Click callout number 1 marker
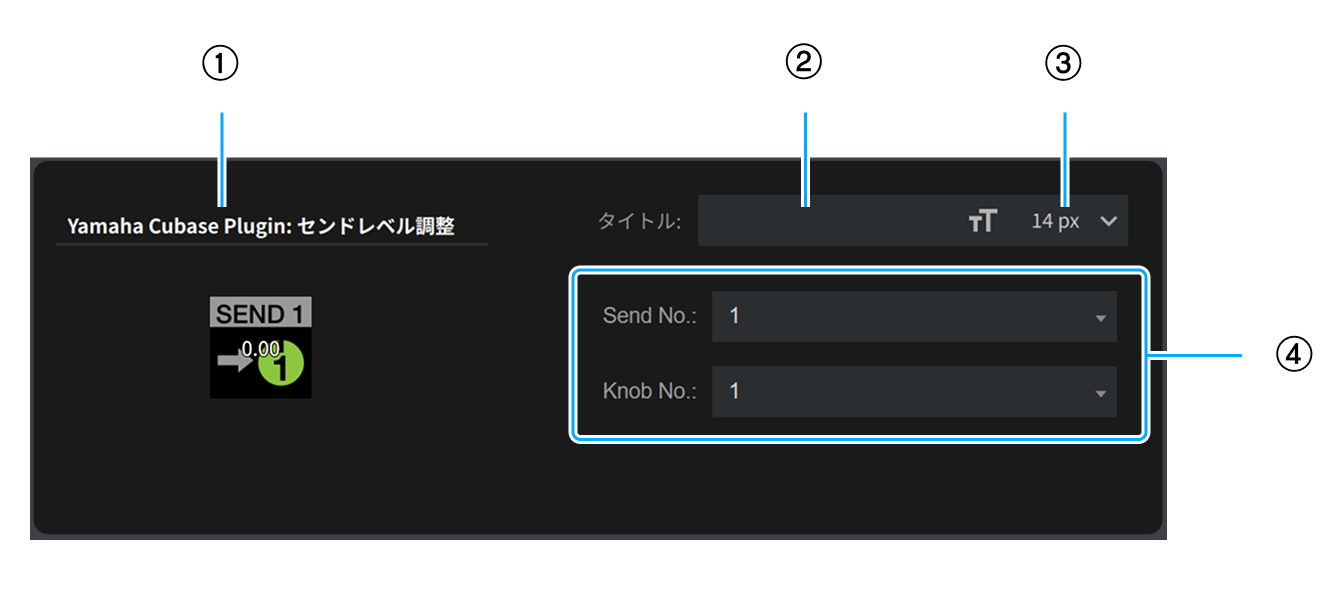Image resolution: width=1344 pixels, height=597 pixels. pyautogui.click(x=221, y=64)
